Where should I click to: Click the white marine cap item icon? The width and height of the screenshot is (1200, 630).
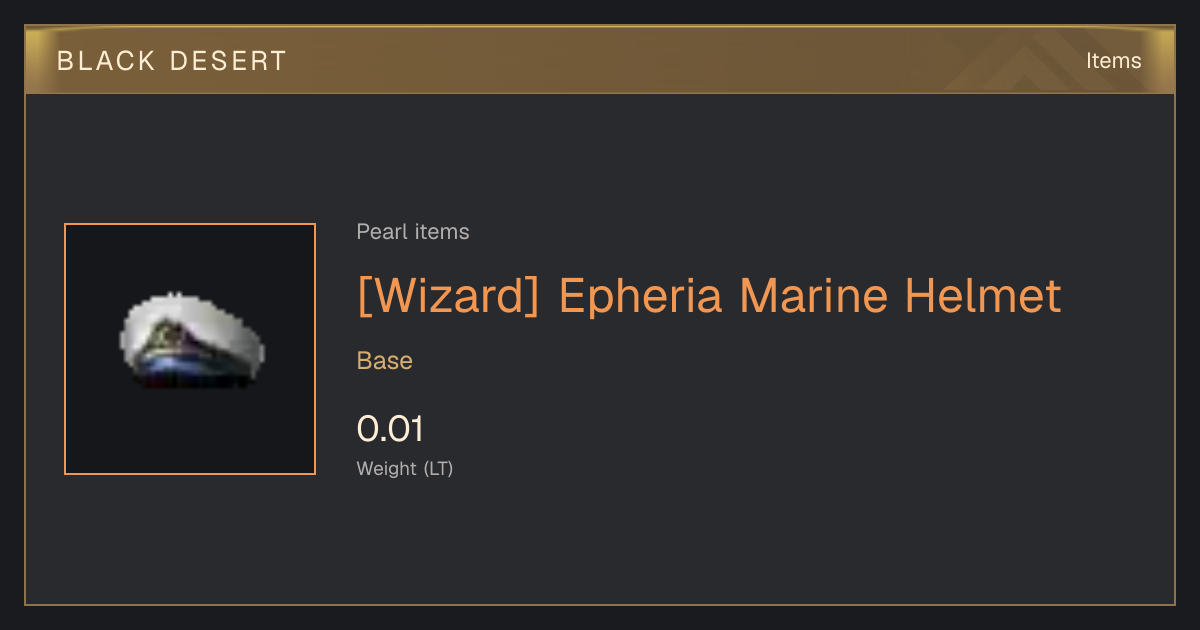click(x=190, y=341)
